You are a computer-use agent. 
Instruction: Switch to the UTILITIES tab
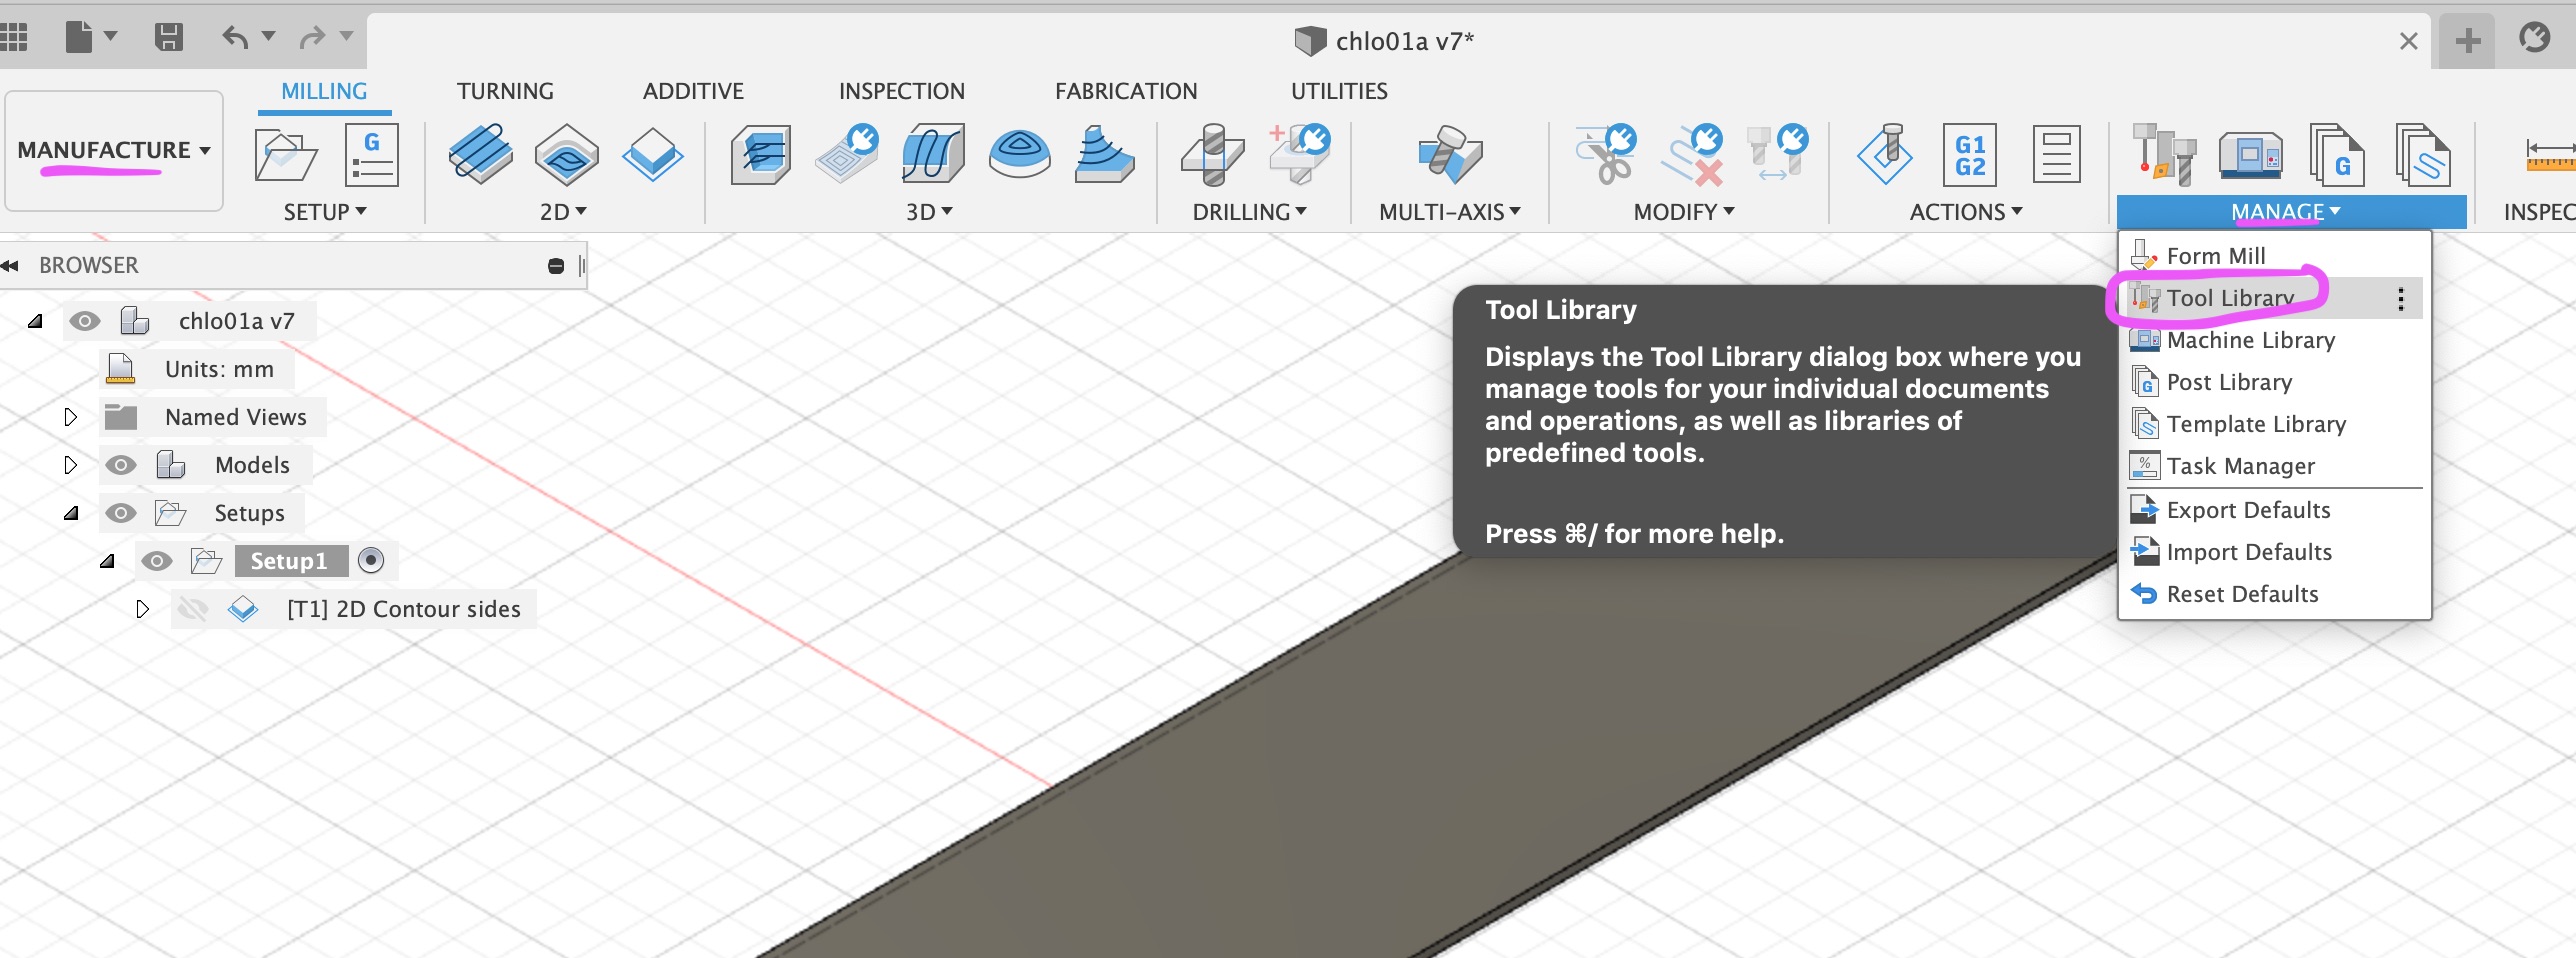1339,91
